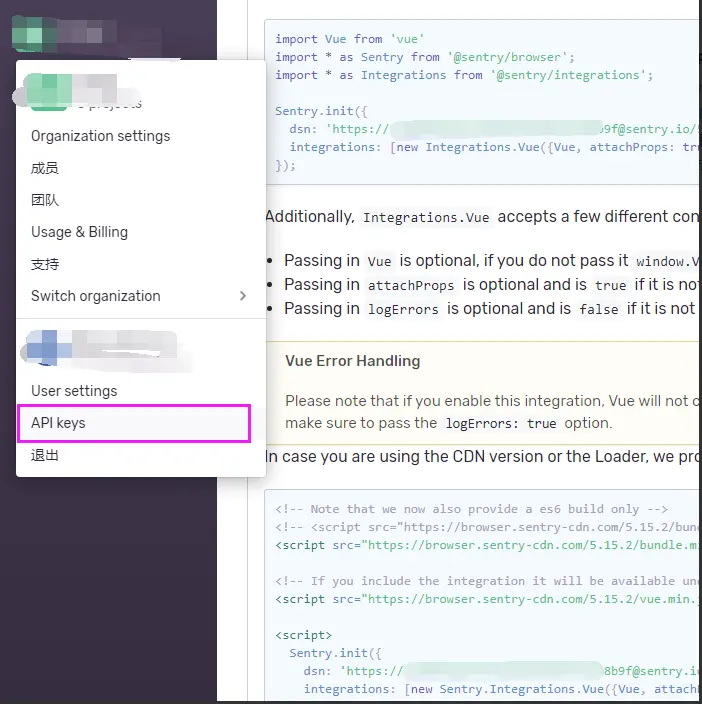
Task: Click the Vue Error Handling heading
Action: (353, 361)
